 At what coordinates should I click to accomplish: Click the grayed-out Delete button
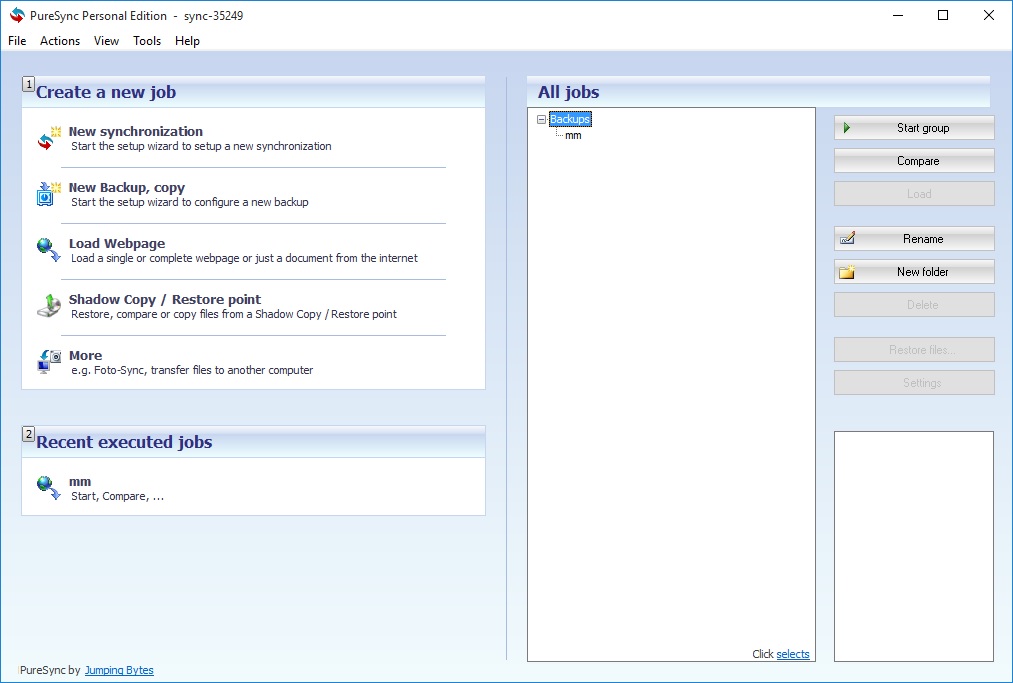(x=914, y=304)
